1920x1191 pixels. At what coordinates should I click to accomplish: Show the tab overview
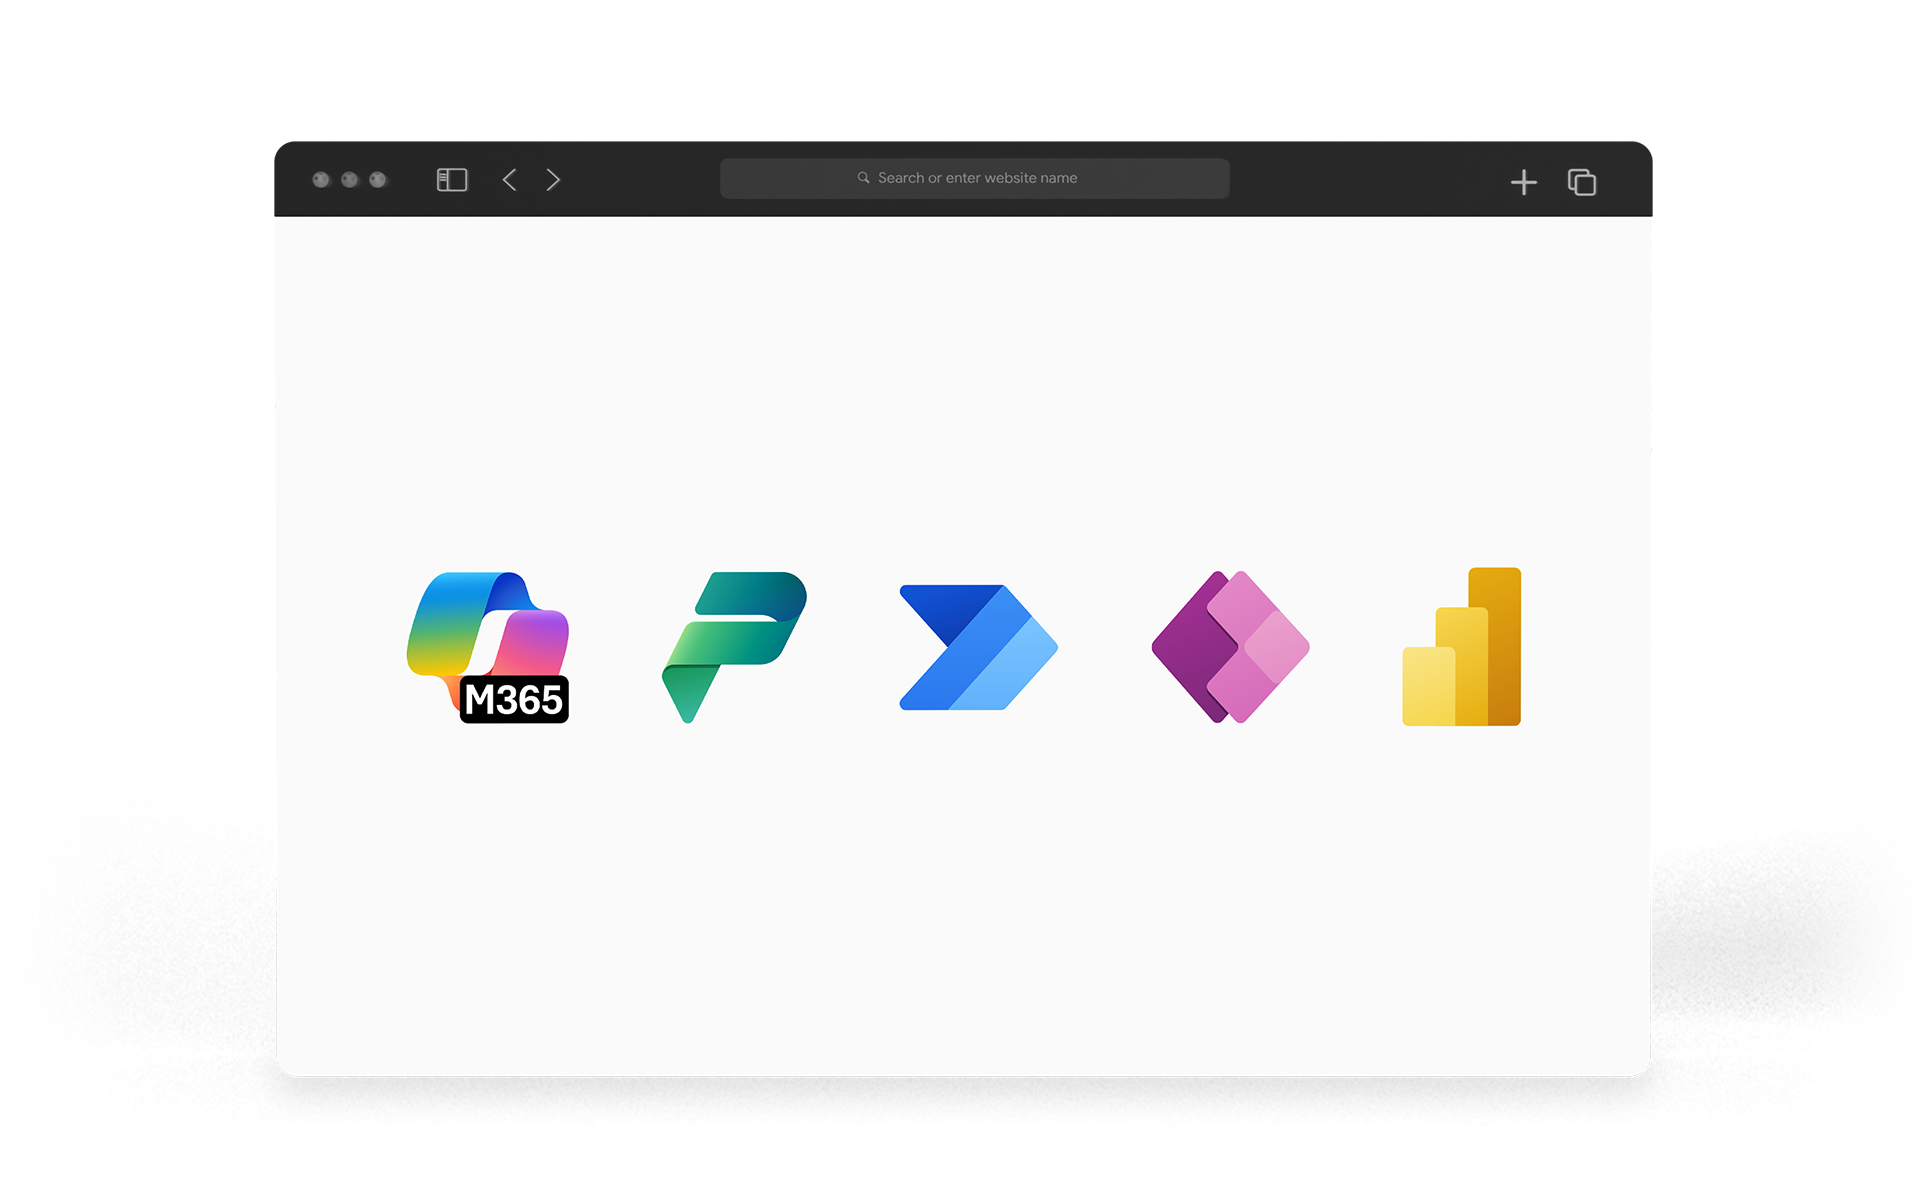pos(1581,182)
